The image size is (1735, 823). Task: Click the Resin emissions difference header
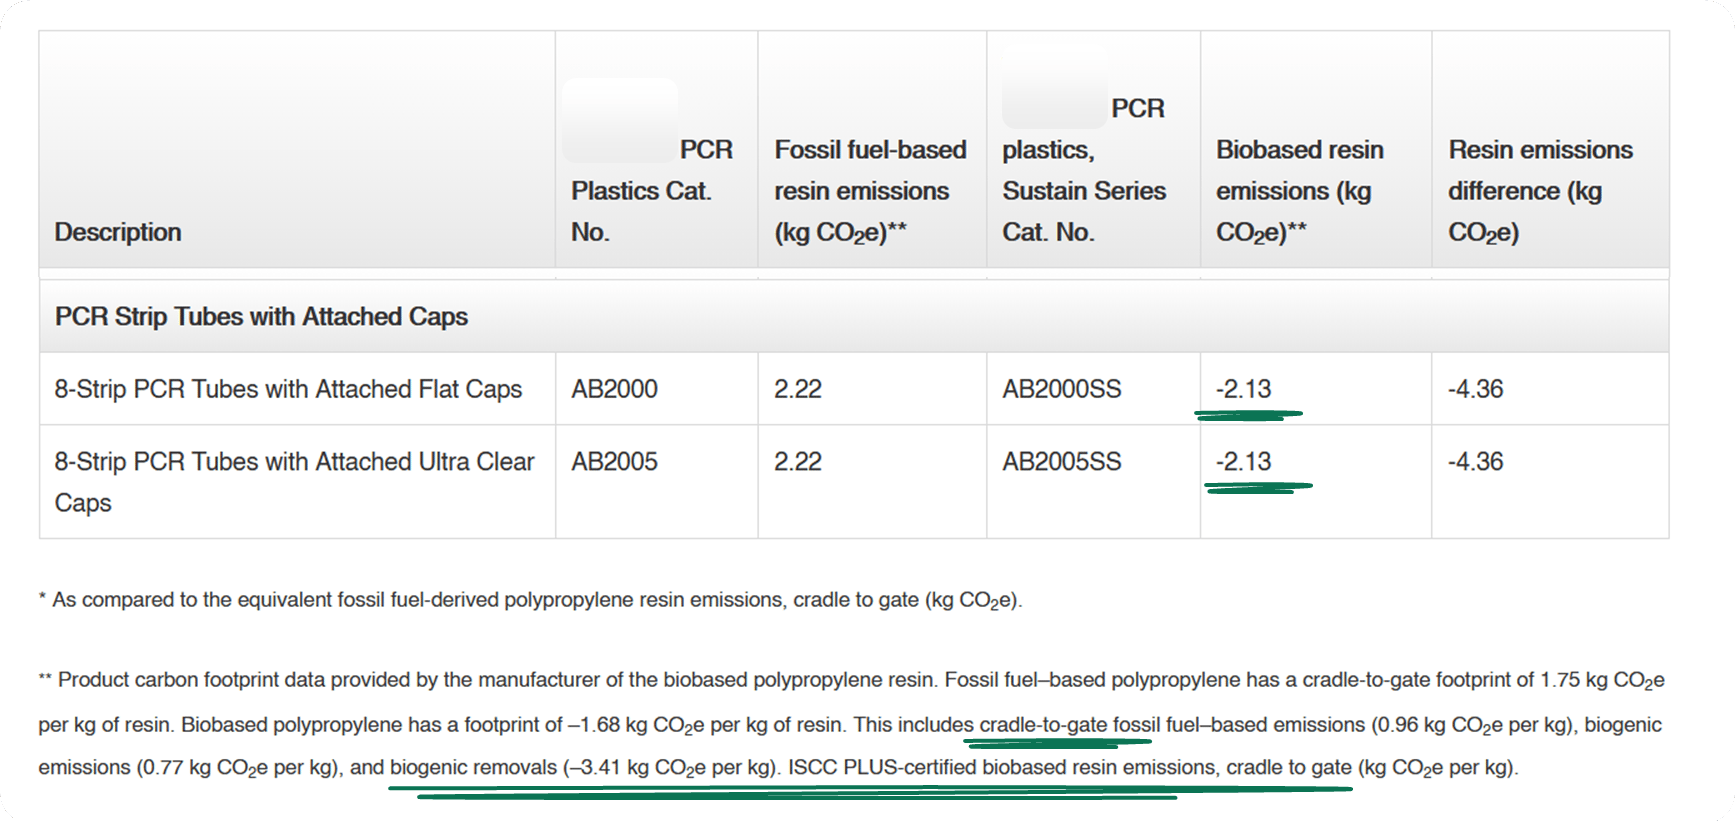[1540, 191]
